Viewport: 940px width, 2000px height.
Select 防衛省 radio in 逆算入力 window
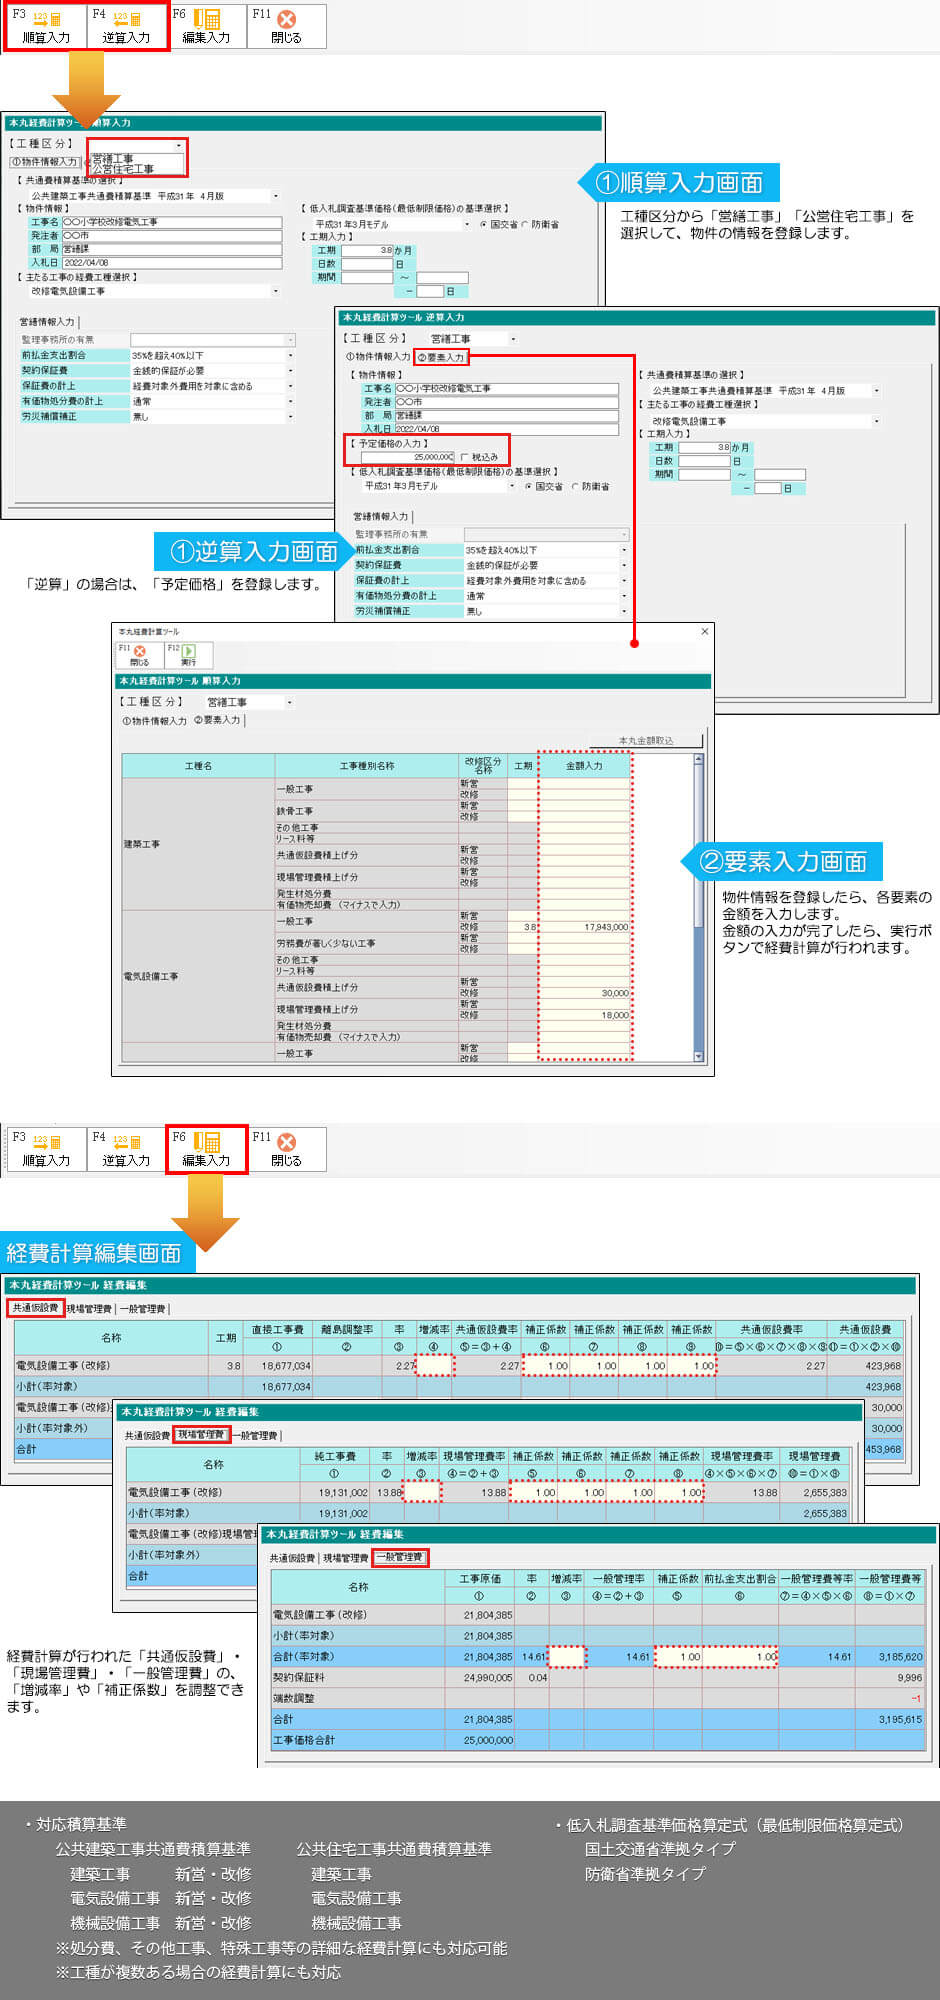point(575,487)
